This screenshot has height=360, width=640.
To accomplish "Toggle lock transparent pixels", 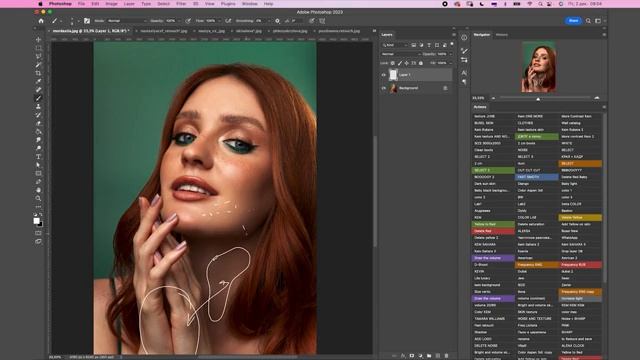I will (393, 63).
